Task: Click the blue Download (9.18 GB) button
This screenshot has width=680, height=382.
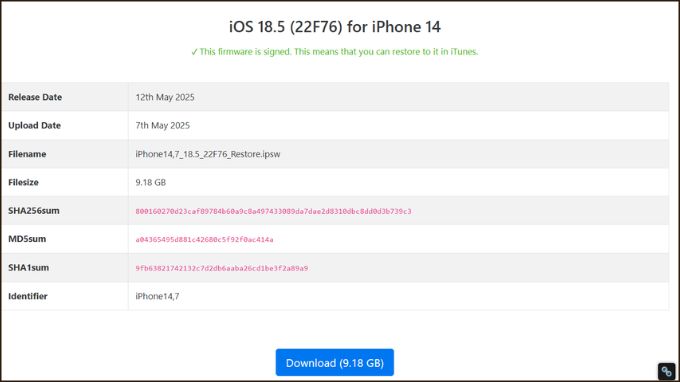Action: 334,362
